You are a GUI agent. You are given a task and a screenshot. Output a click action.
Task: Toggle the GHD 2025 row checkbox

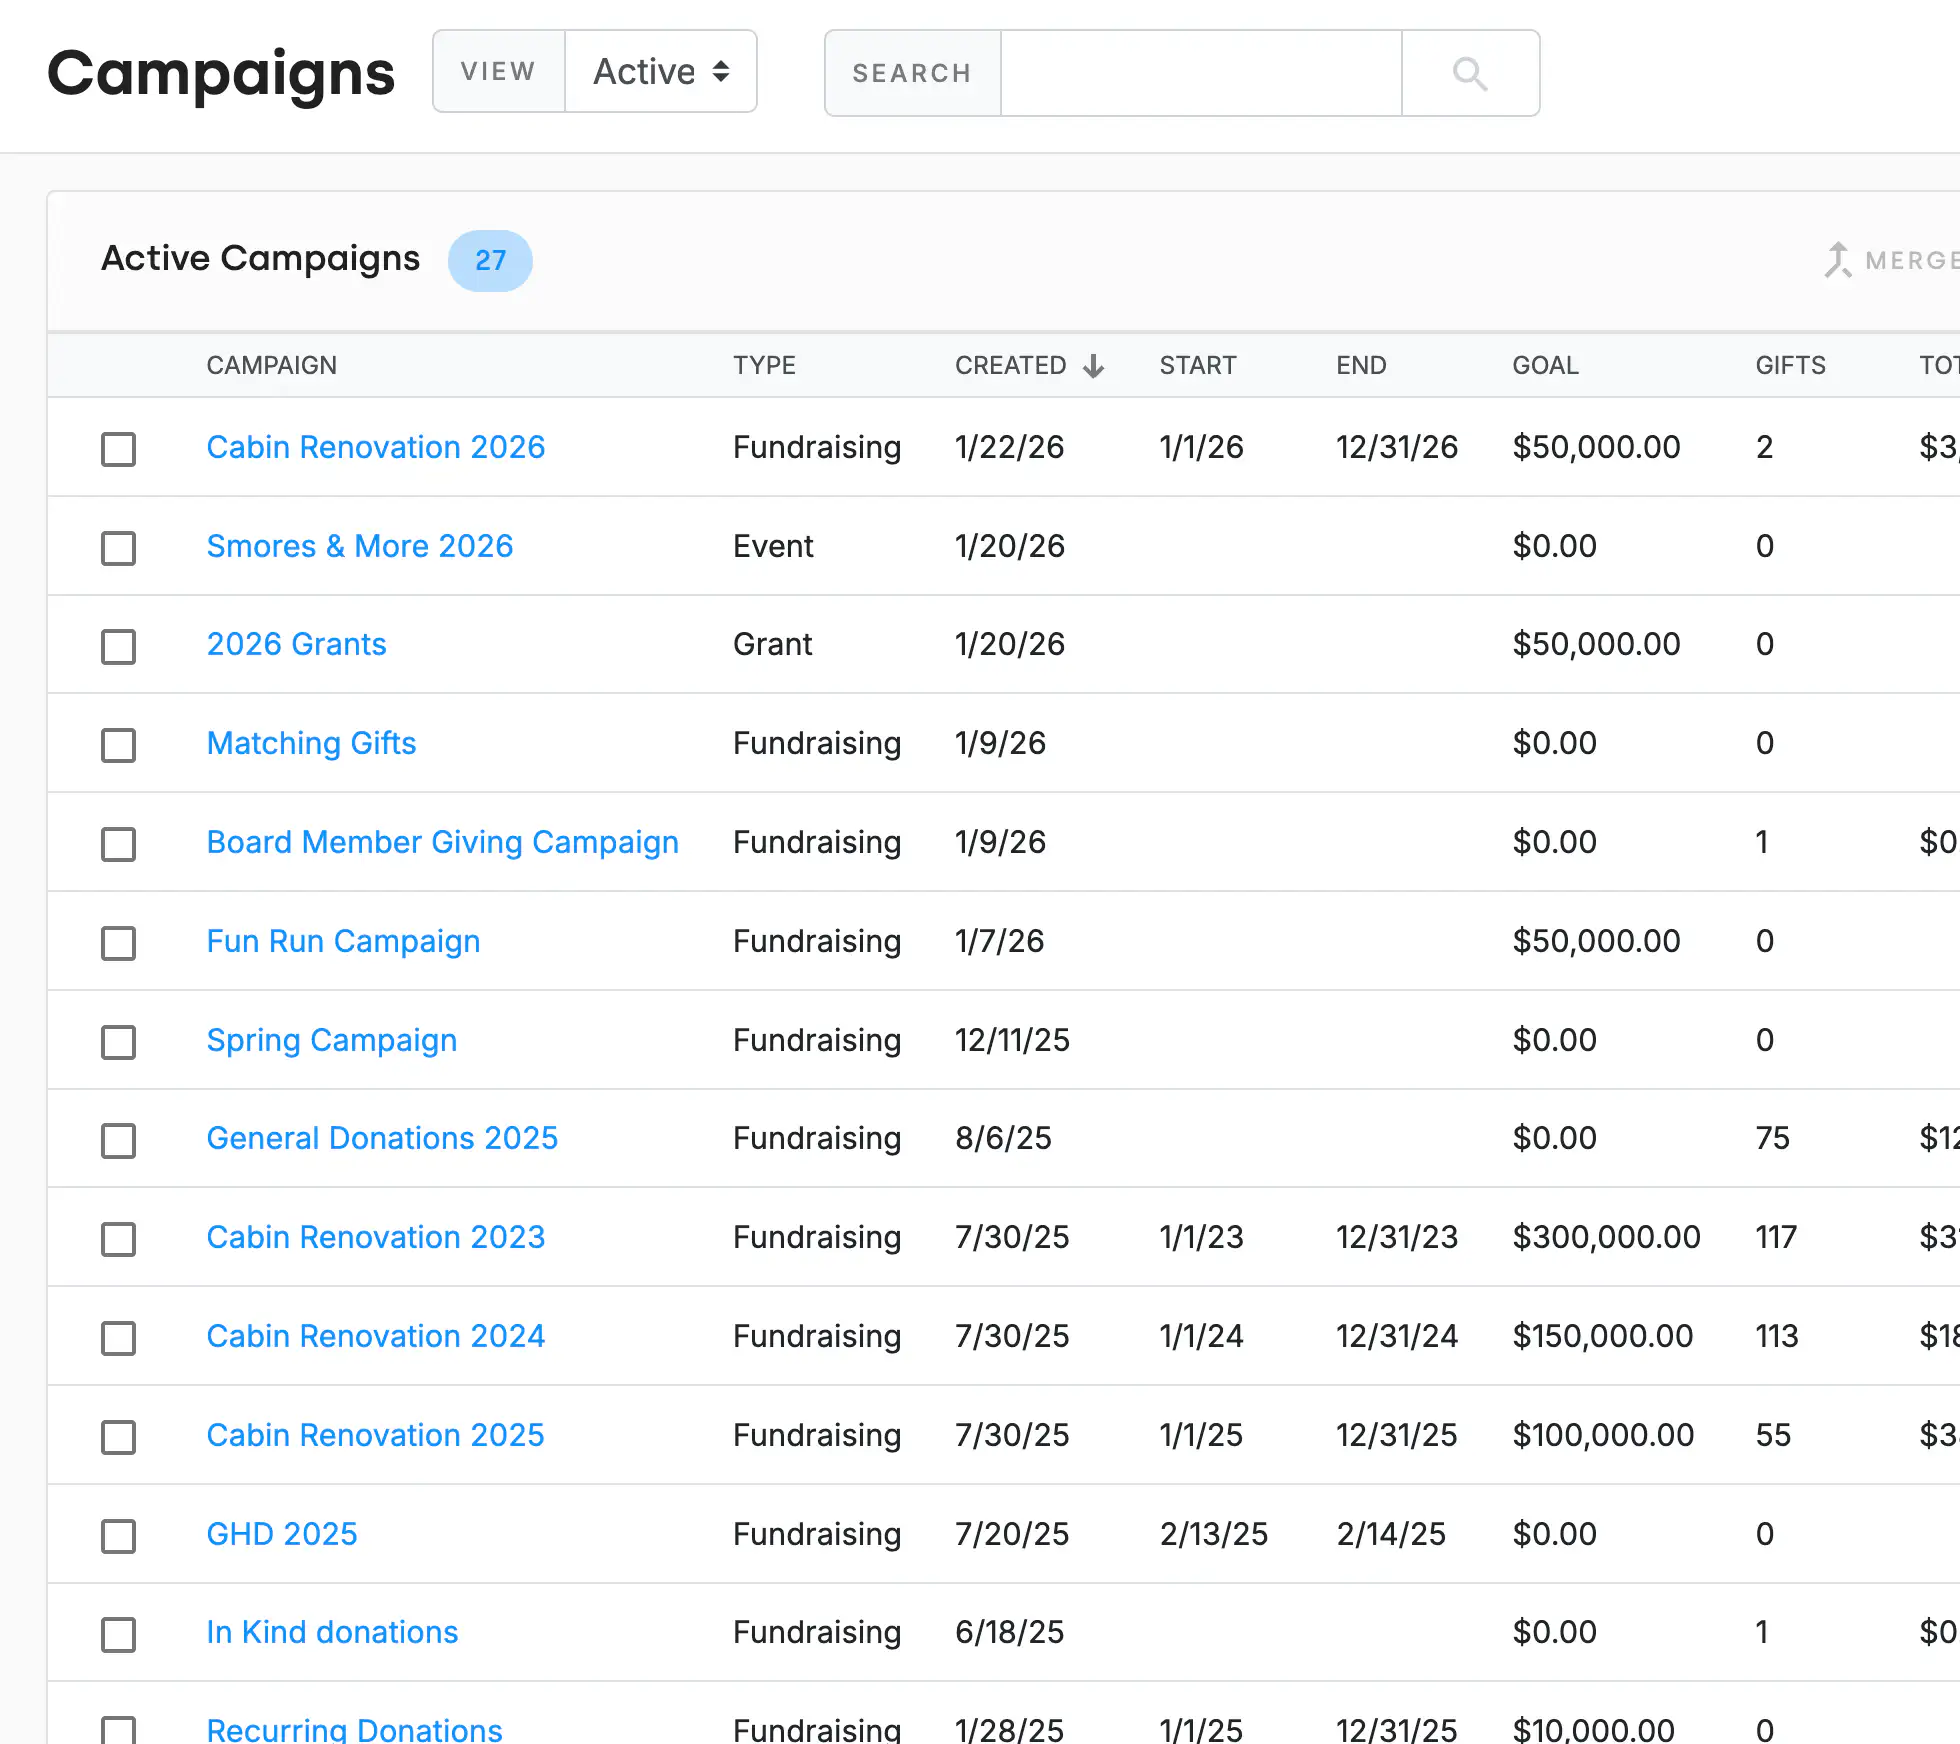pyautogui.click(x=118, y=1535)
